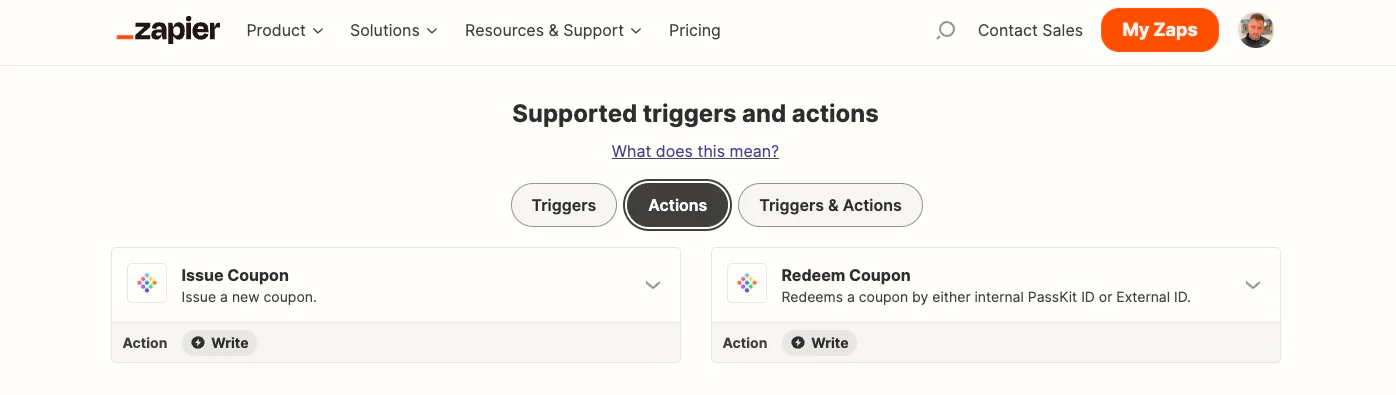Click the Issue Coupon title
The height and width of the screenshot is (395, 1396).
point(235,275)
